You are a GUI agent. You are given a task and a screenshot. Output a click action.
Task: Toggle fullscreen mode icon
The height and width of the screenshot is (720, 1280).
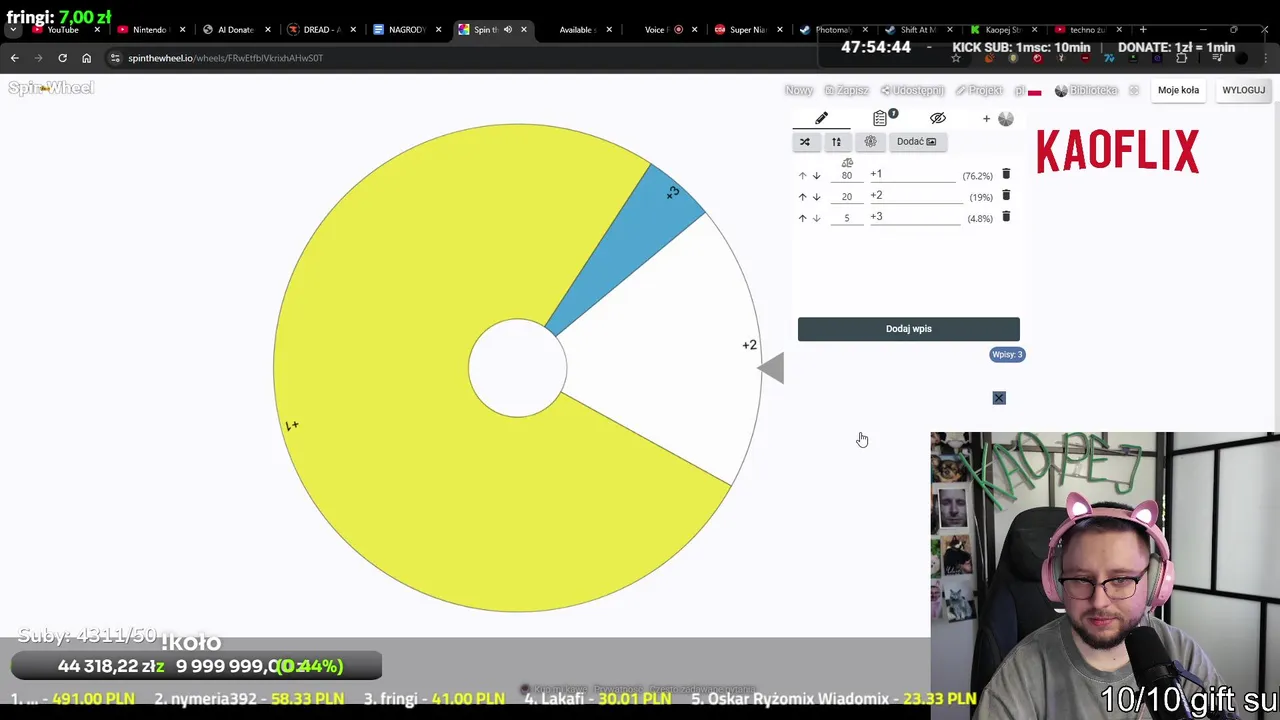(x=1134, y=90)
